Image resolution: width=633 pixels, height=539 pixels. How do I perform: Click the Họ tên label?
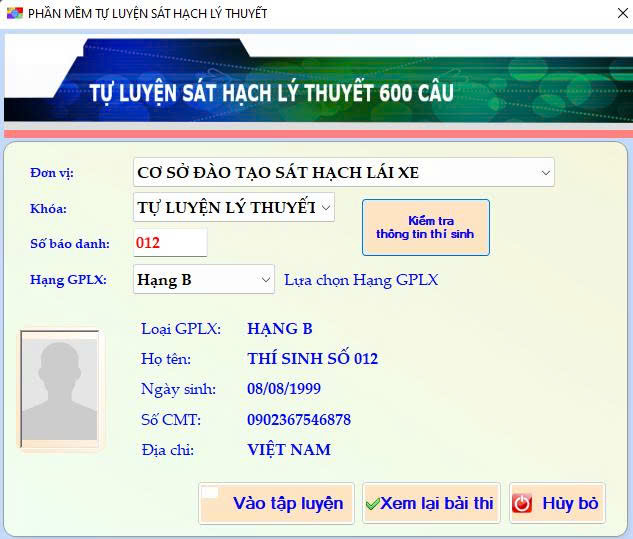166,359
